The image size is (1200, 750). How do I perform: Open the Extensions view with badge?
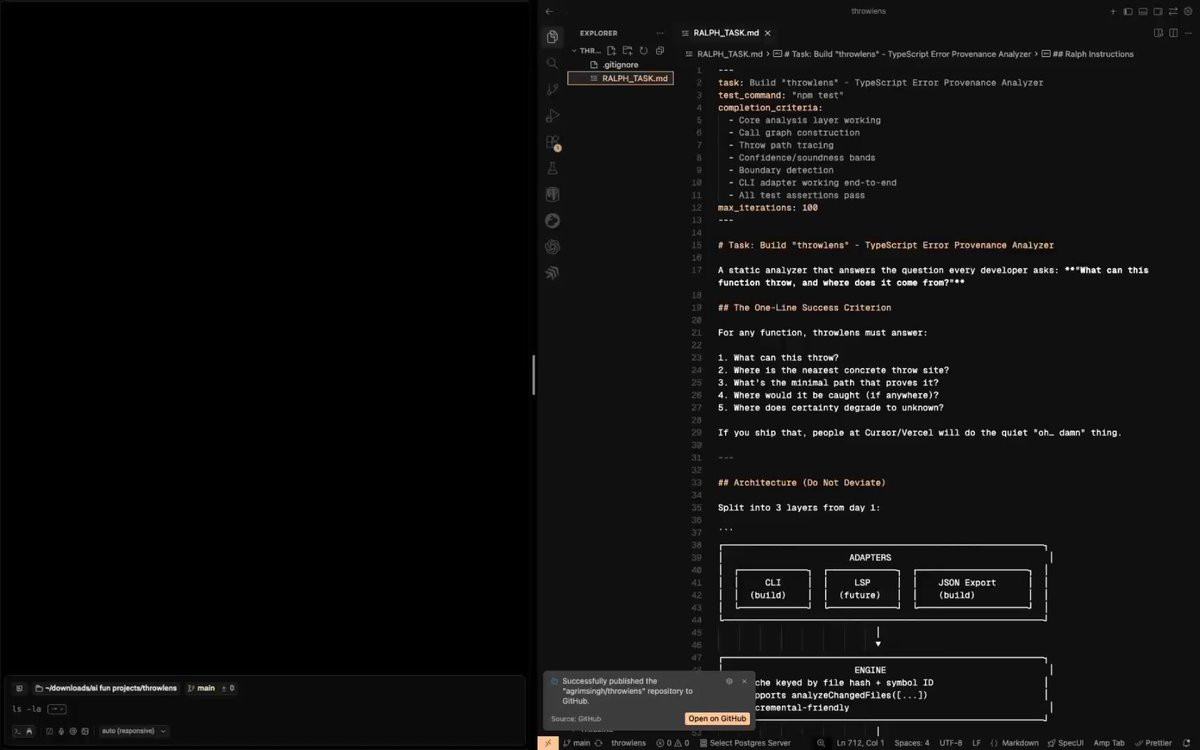(x=553, y=143)
